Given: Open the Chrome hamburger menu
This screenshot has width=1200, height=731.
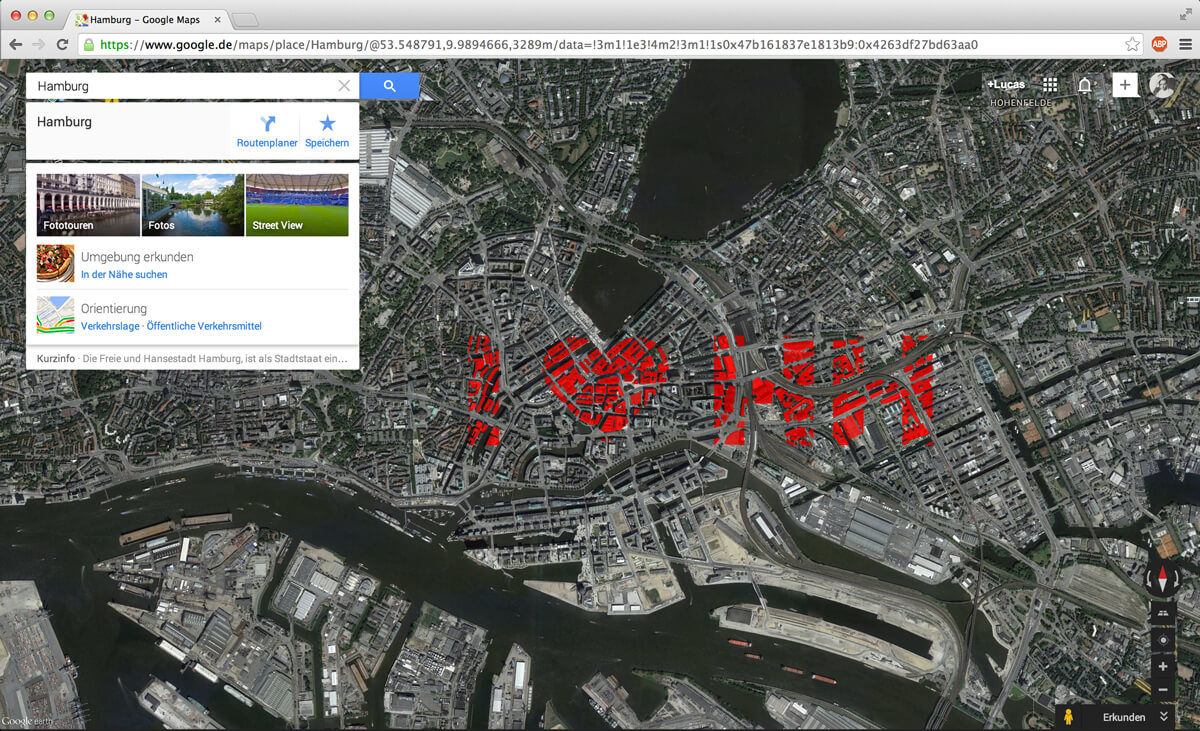Looking at the screenshot, I should [1186, 45].
